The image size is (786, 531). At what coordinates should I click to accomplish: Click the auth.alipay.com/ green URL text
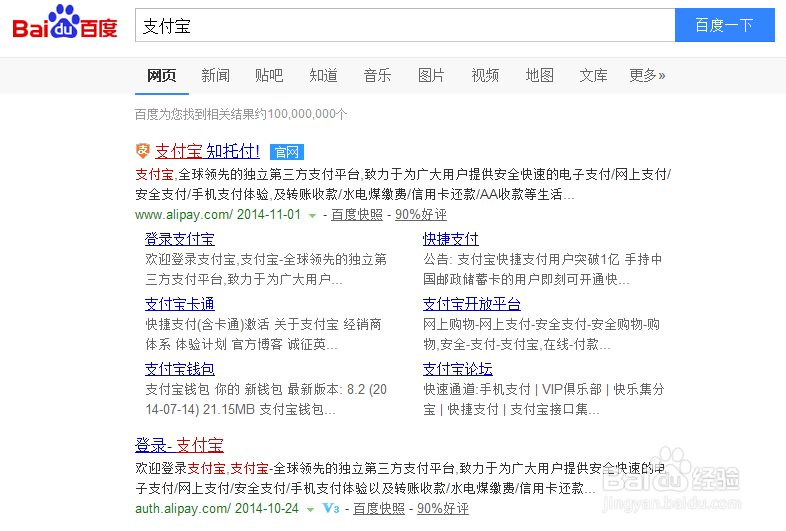pyautogui.click(x=183, y=508)
